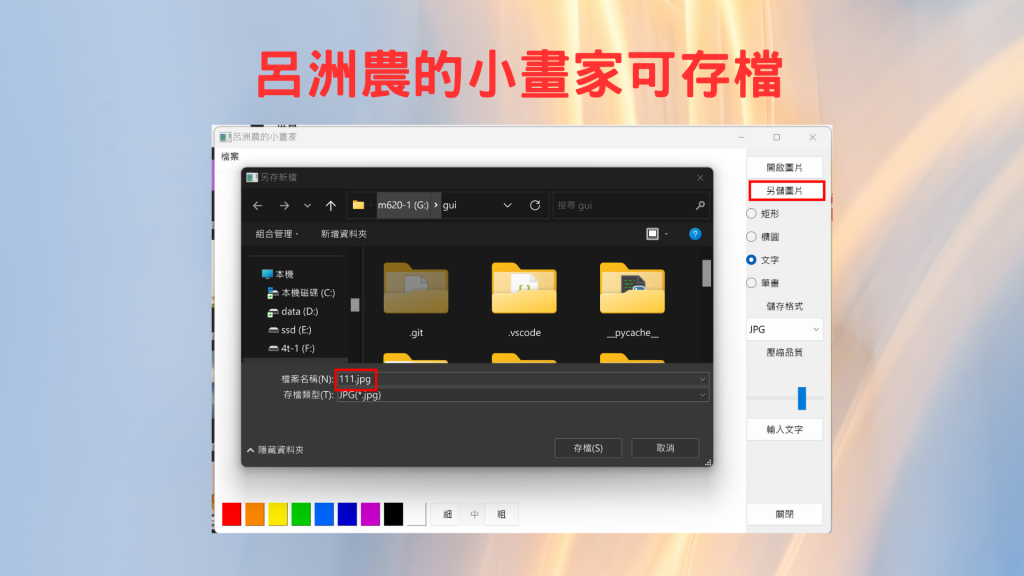Open the .vscode folder

coord(524,300)
